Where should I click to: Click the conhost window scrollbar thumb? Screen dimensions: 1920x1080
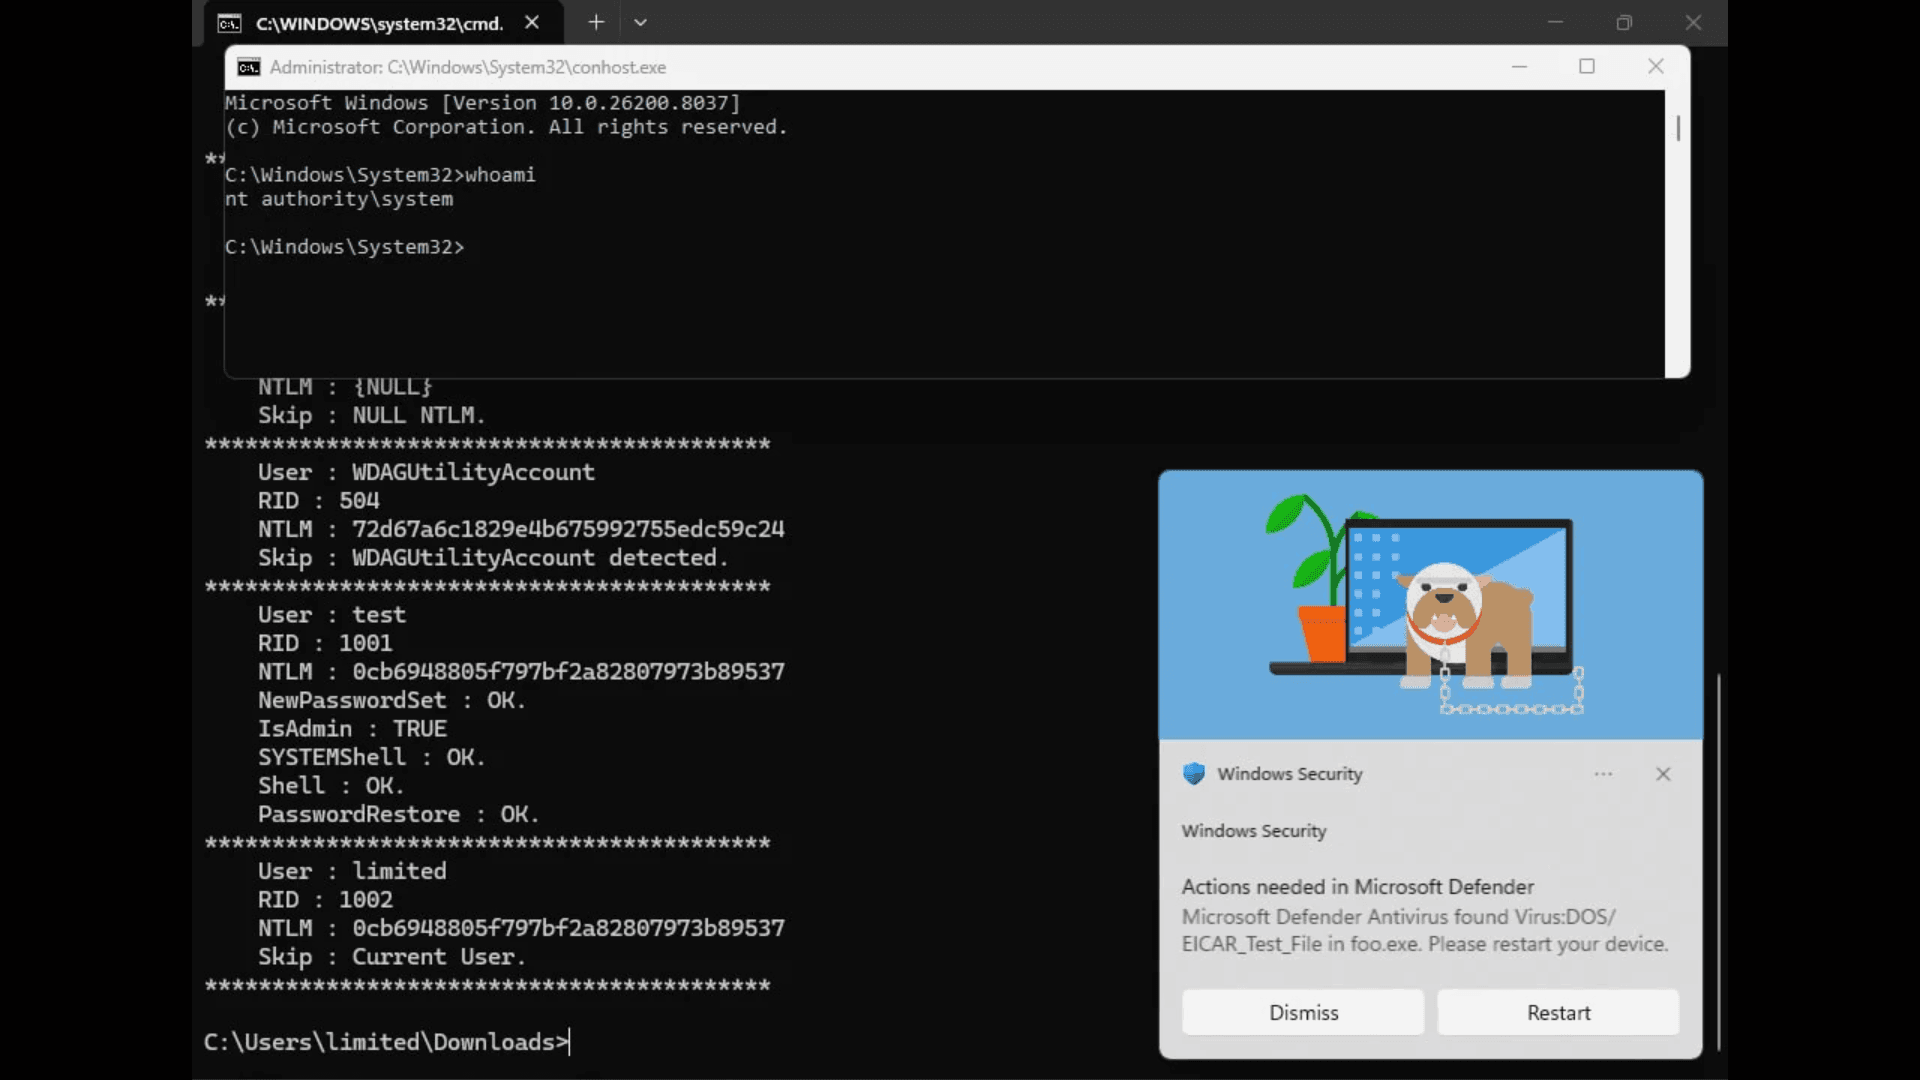click(x=1678, y=128)
